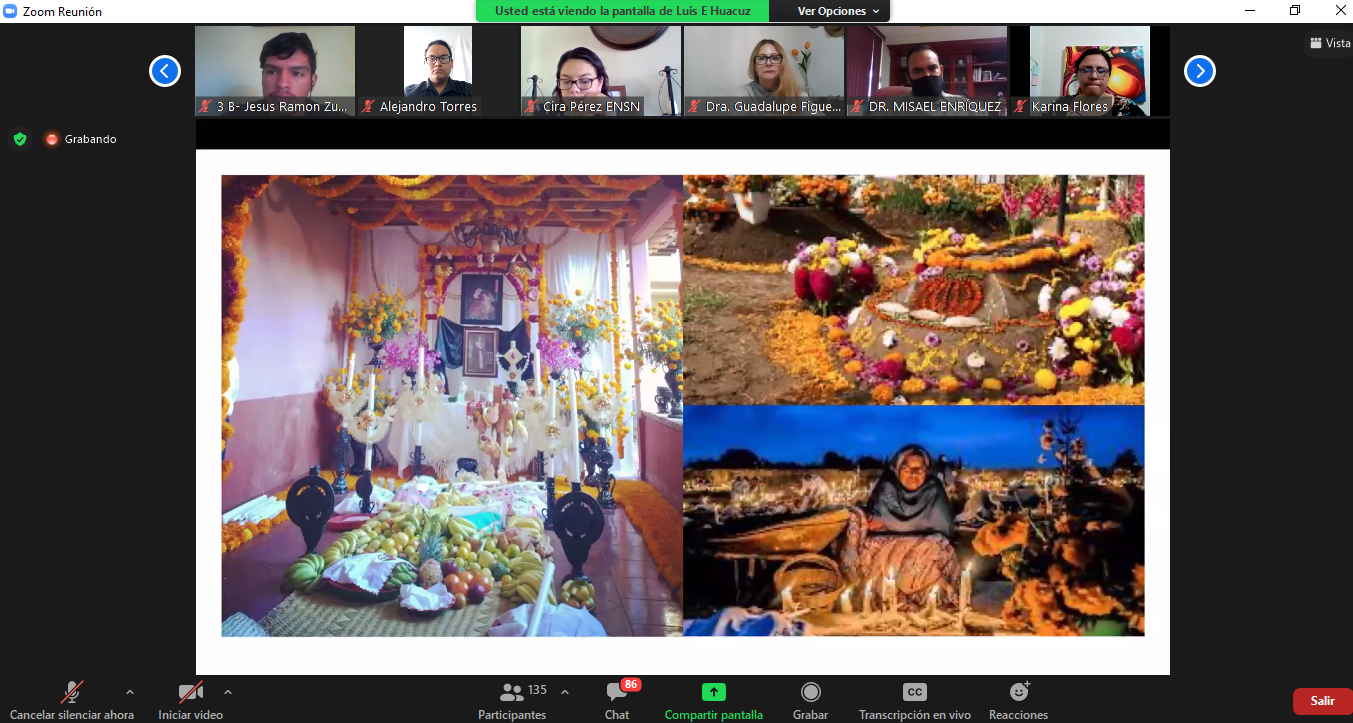1353x723 pixels.
Task: Click the muted mic icon beside Karina Flores
Action: click(x=1021, y=106)
